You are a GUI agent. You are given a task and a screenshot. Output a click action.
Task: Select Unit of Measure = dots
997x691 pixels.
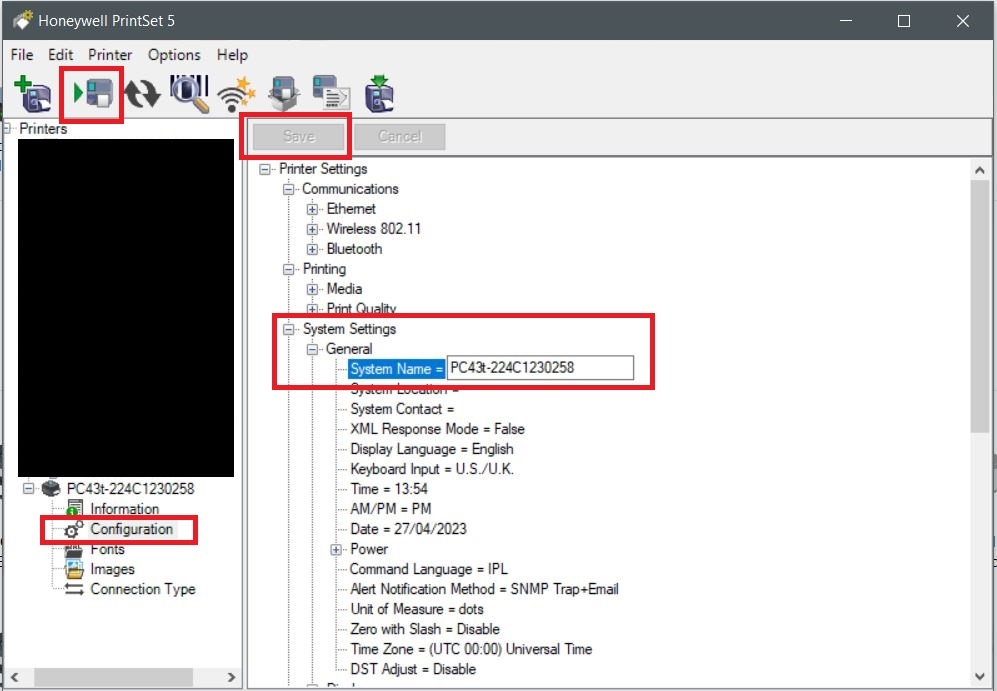pyautogui.click(x=416, y=609)
